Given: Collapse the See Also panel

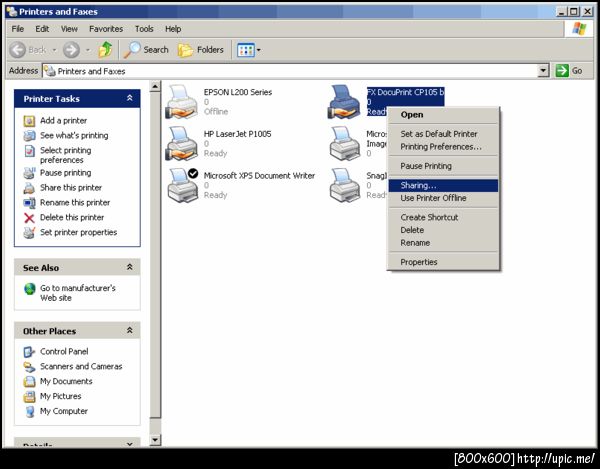Looking at the screenshot, I should tap(130, 267).
